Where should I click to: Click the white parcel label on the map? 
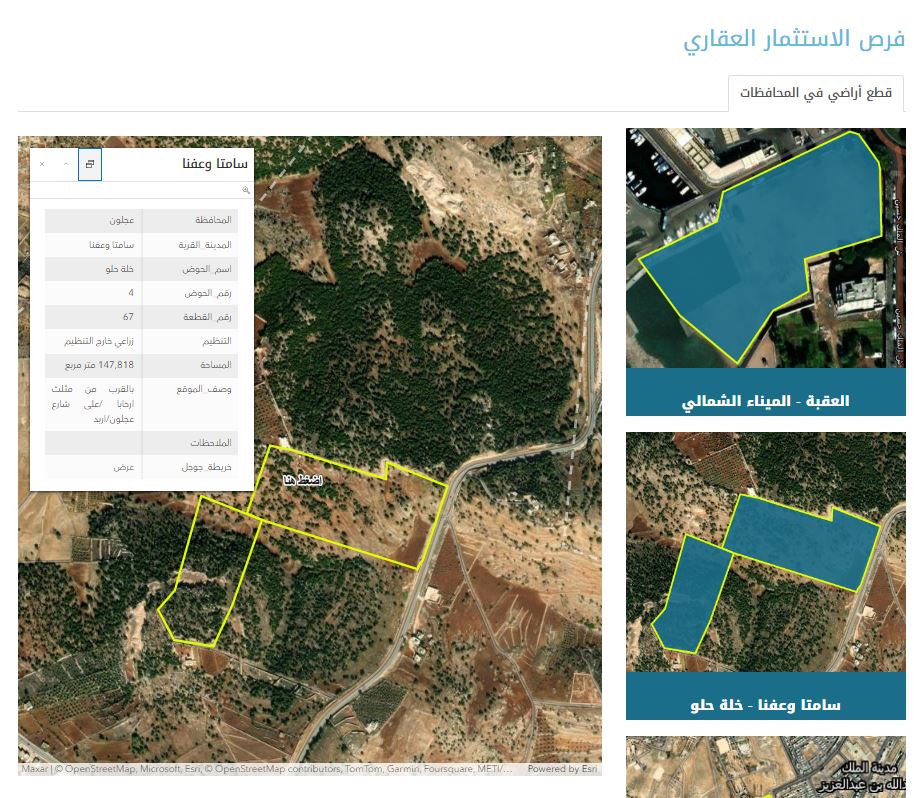(x=303, y=481)
